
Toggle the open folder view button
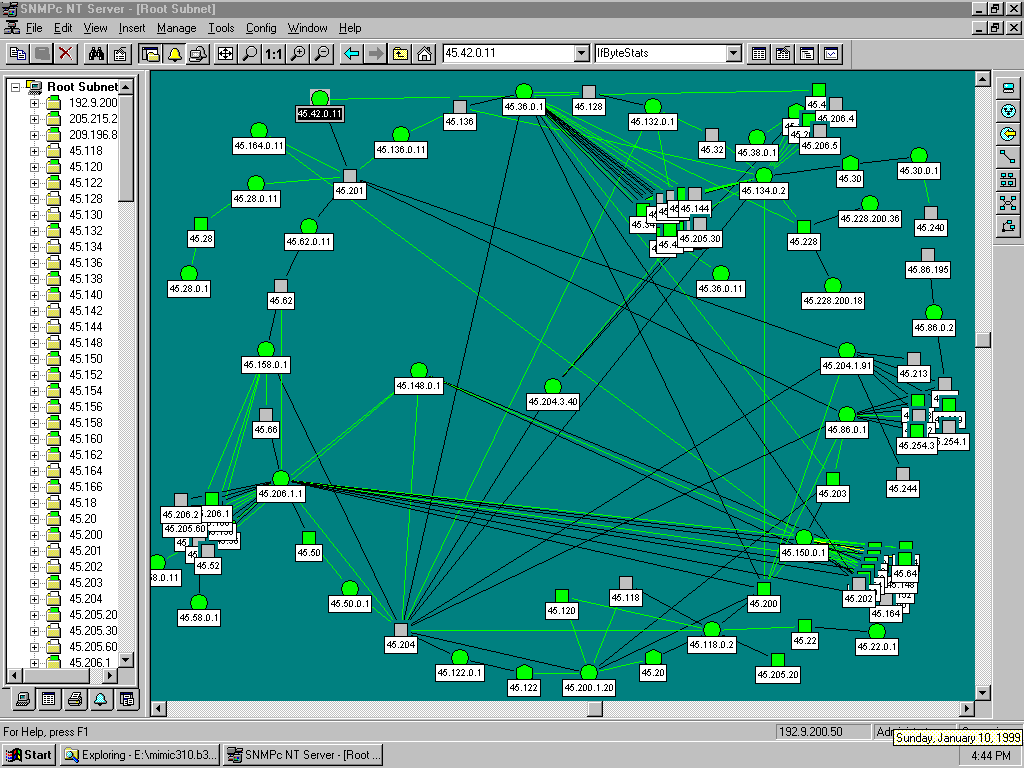[150, 54]
